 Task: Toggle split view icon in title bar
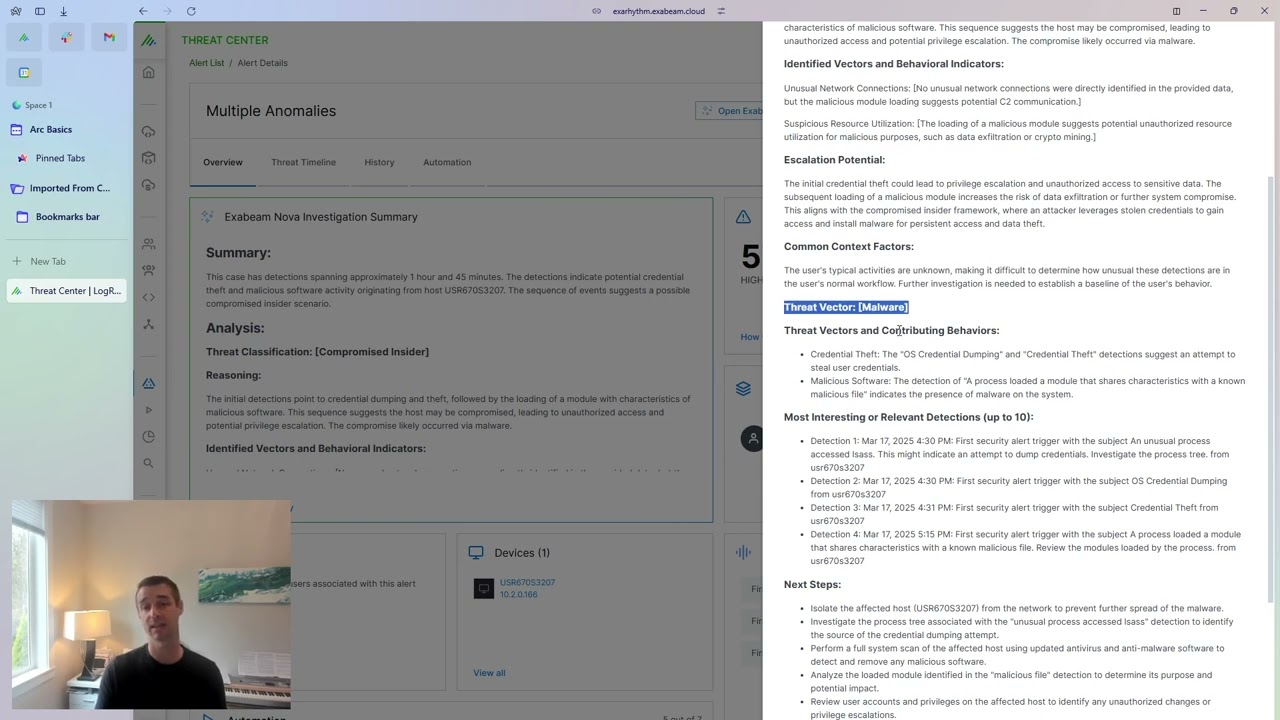tap(1176, 11)
